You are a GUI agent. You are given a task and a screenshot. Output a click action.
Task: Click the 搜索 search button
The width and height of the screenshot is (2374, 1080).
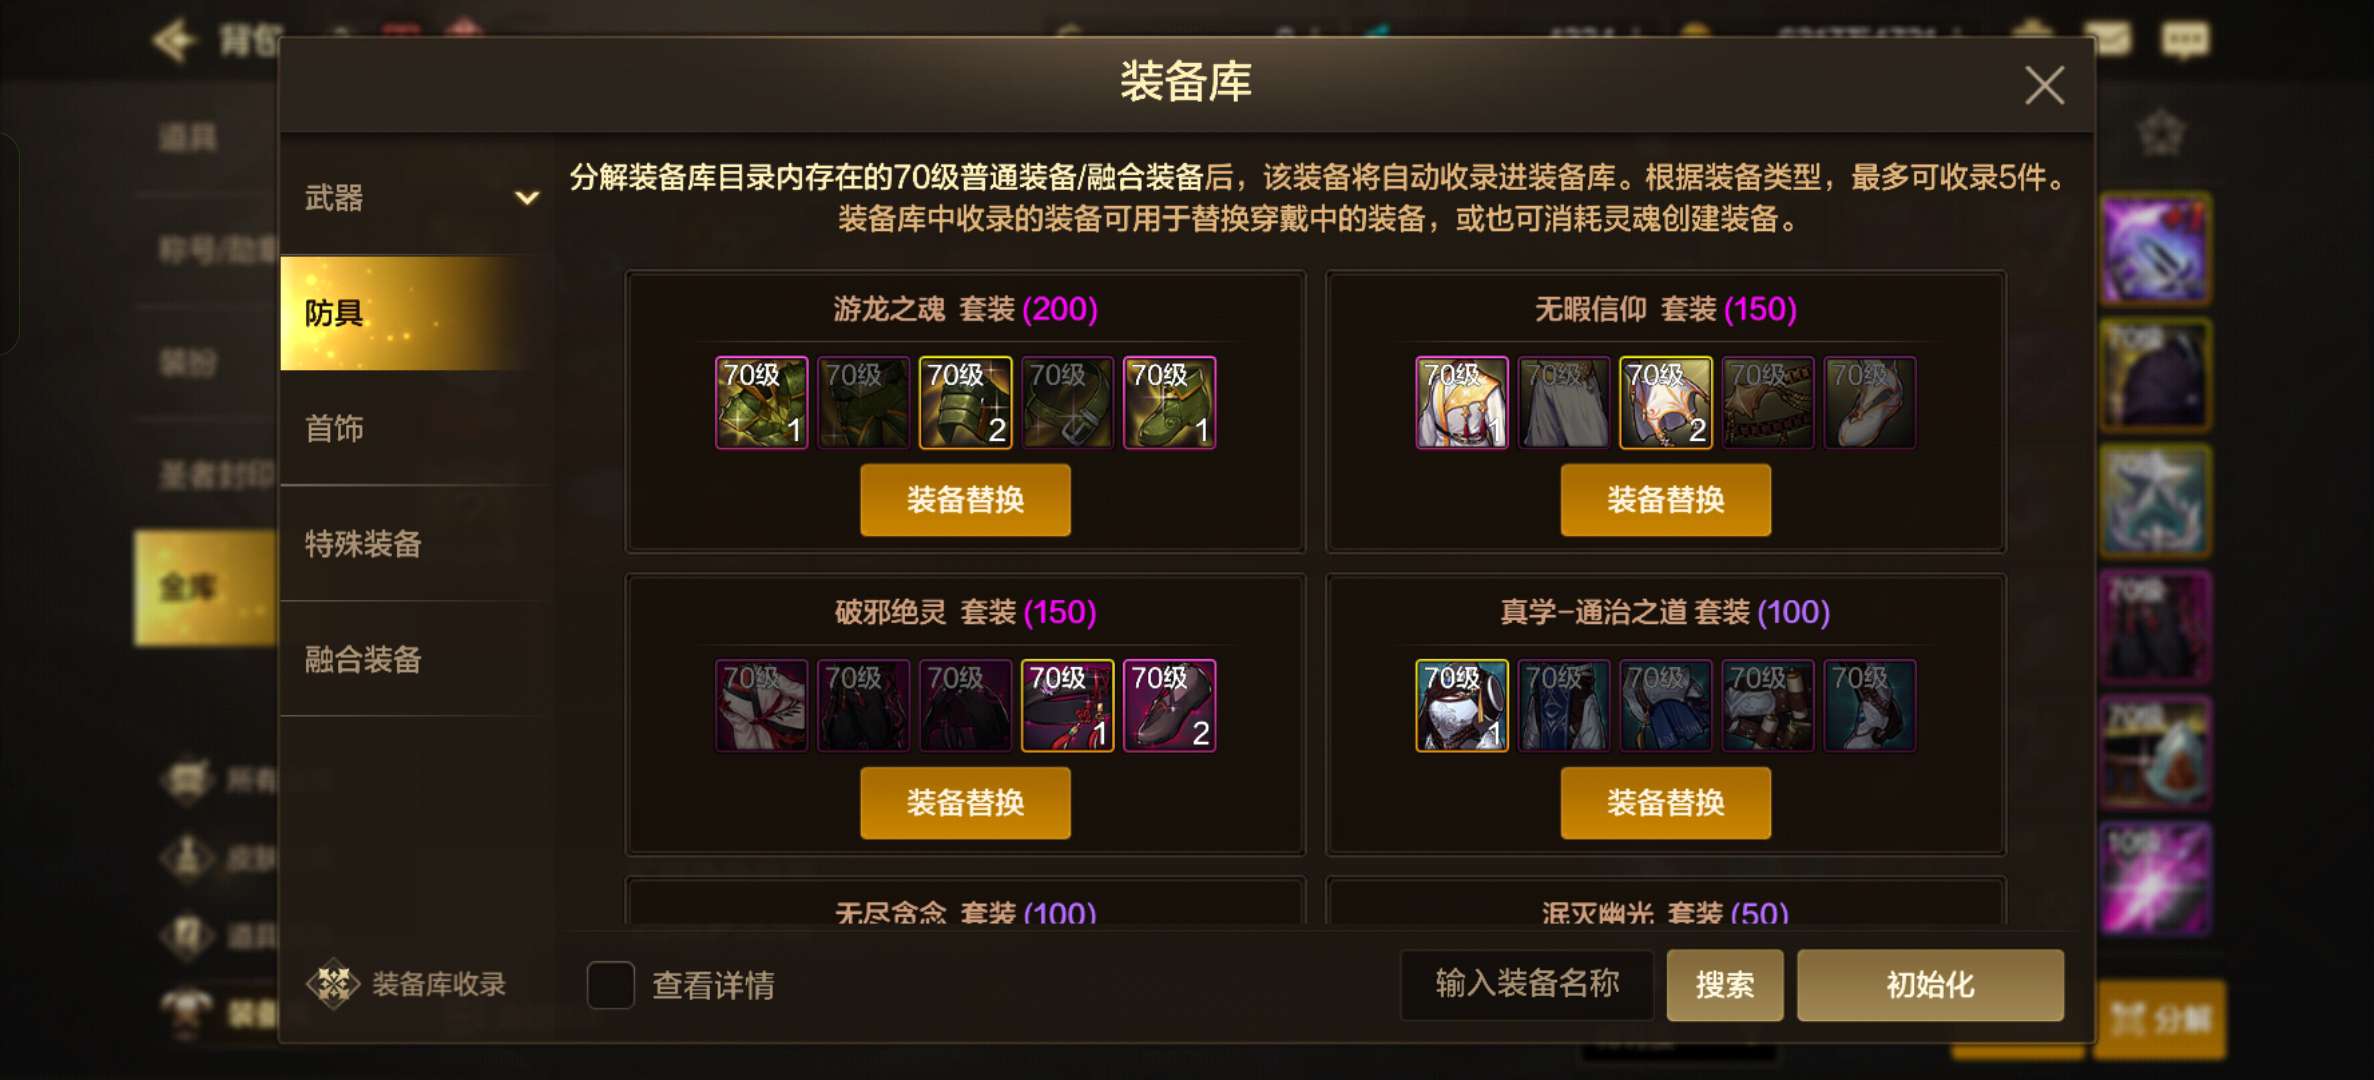[1724, 985]
